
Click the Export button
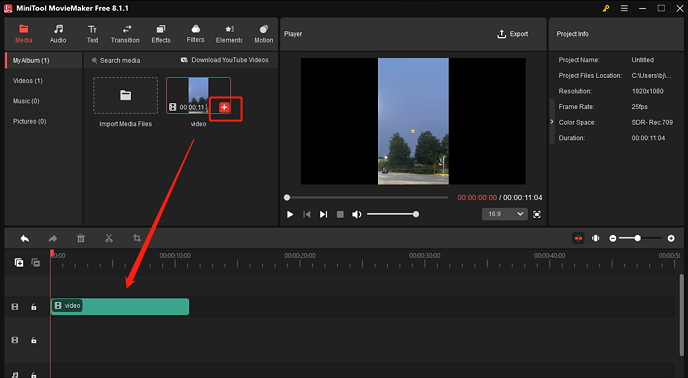[x=512, y=34]
